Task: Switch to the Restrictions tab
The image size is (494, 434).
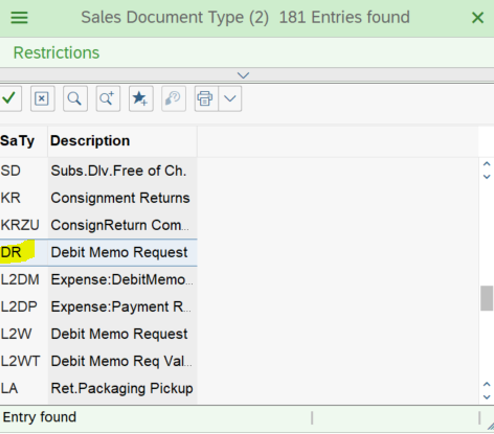Action: [x=56, y=53]
